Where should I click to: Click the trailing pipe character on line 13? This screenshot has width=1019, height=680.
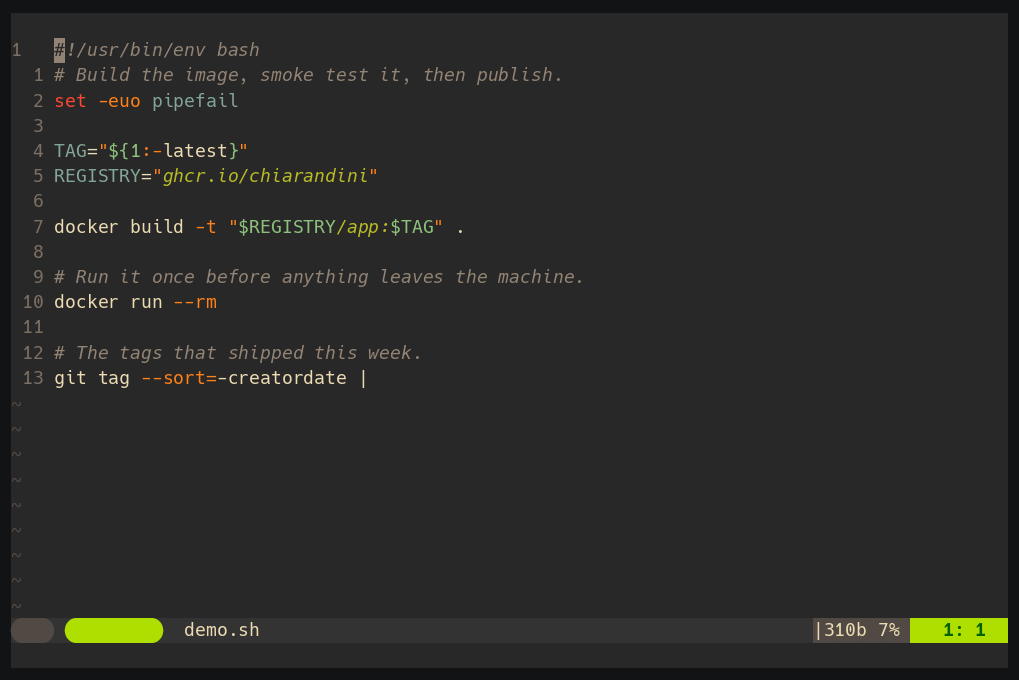[363, 378]
